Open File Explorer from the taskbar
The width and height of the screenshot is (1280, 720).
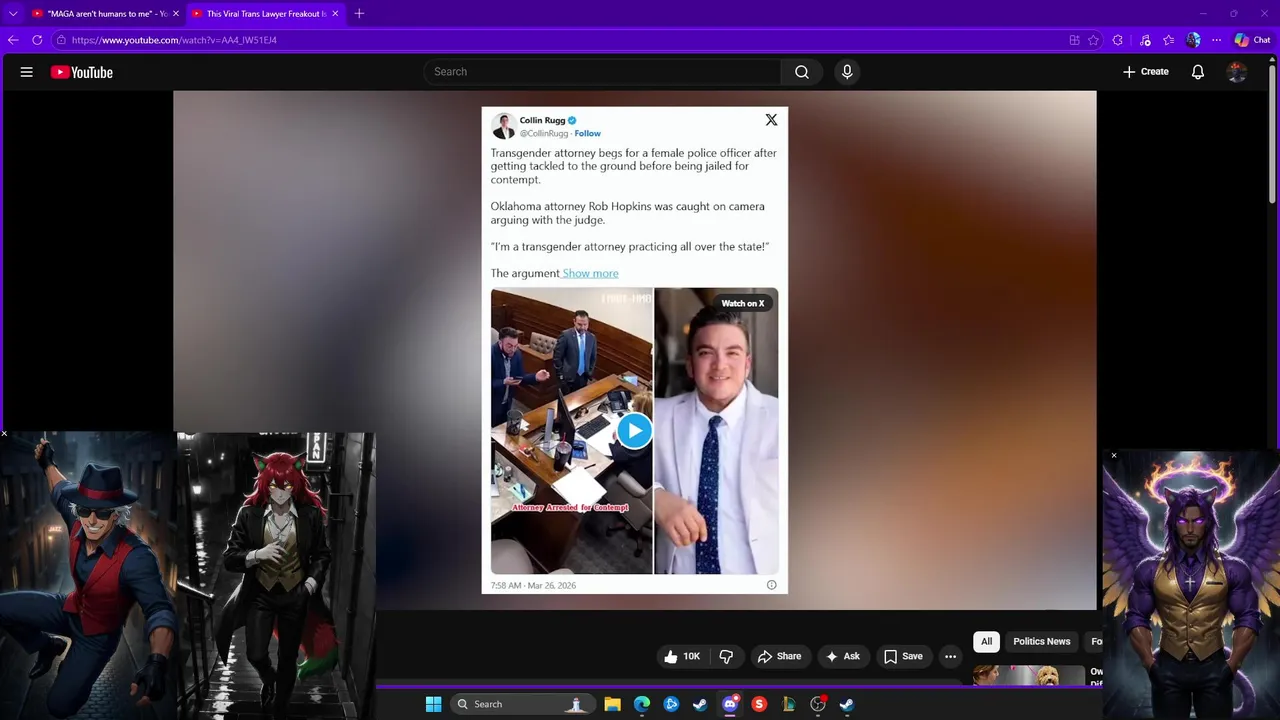[612, 704]
